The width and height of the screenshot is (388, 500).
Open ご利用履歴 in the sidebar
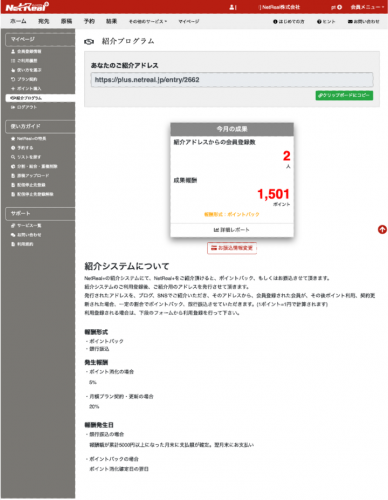(x=24, y=61)
